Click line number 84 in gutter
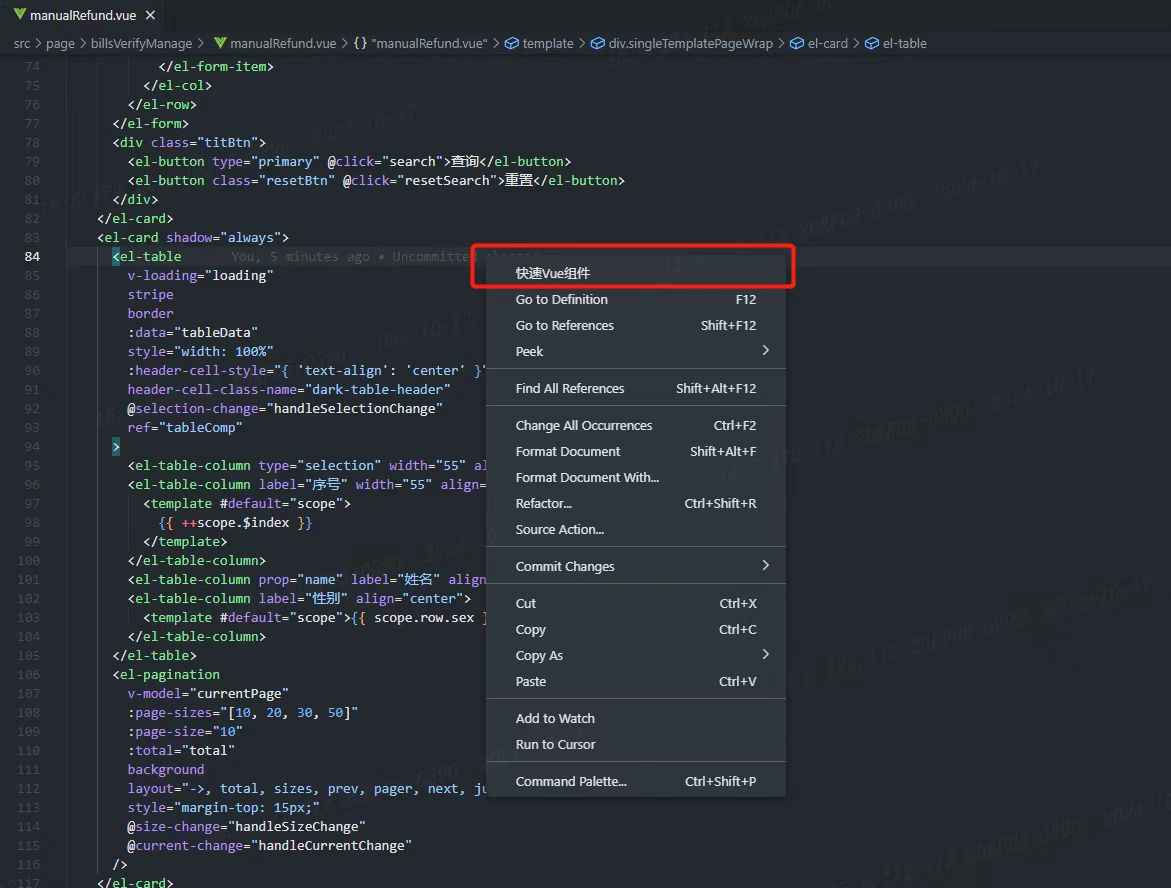The height and width of the screenshot is (888, 1171). pos(32,256)
